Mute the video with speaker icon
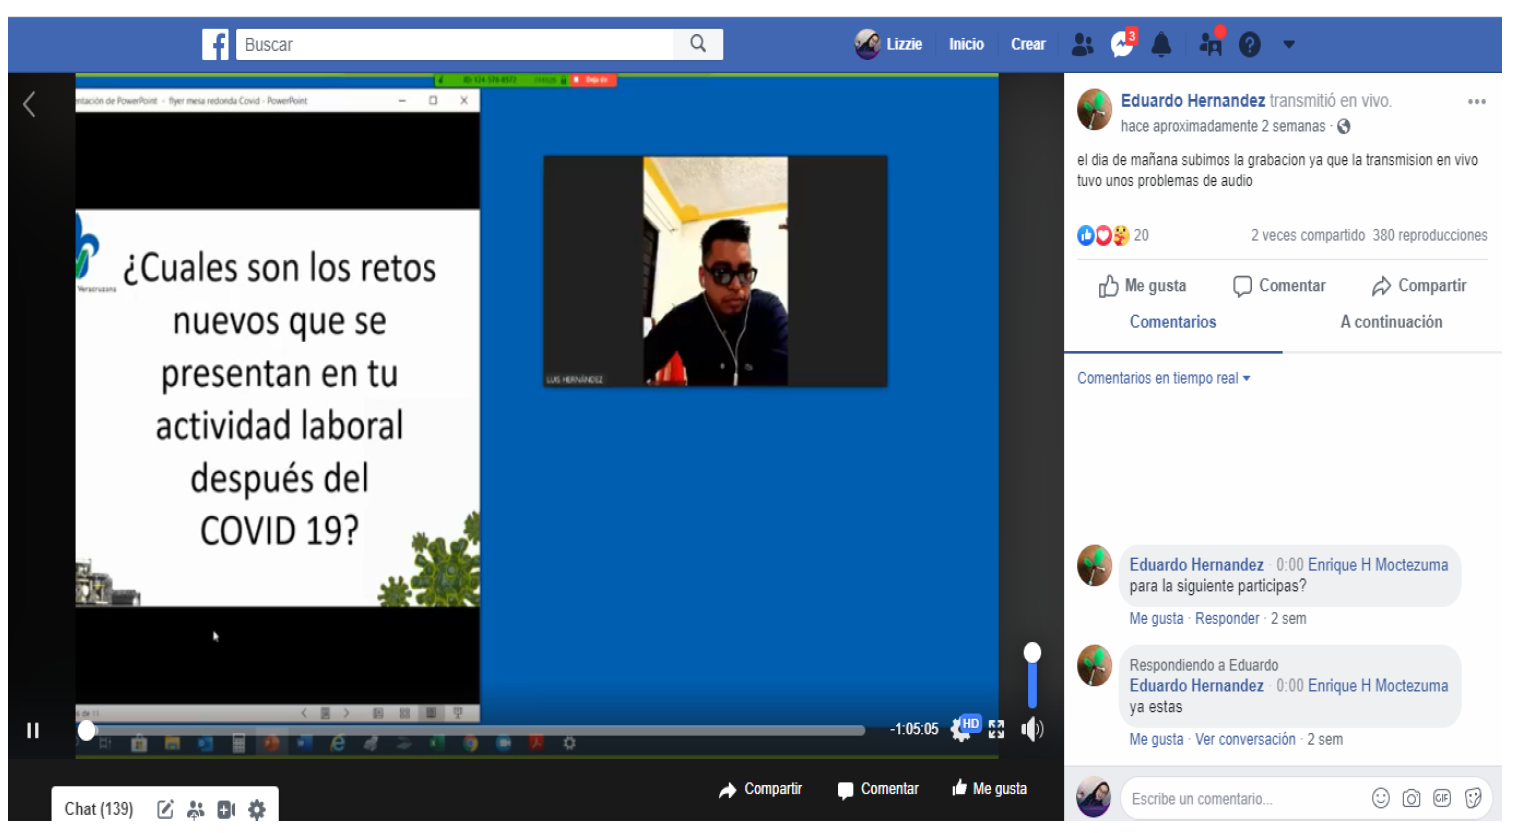This screenshot has height=833, width=1527. coord(1032,729)
